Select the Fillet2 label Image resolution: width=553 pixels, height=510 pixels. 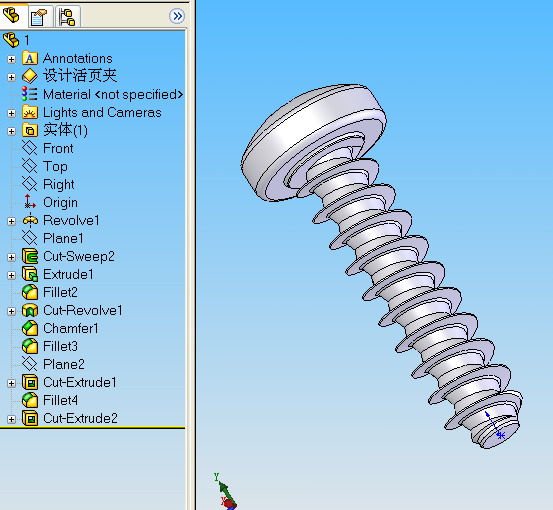(60, 292)
